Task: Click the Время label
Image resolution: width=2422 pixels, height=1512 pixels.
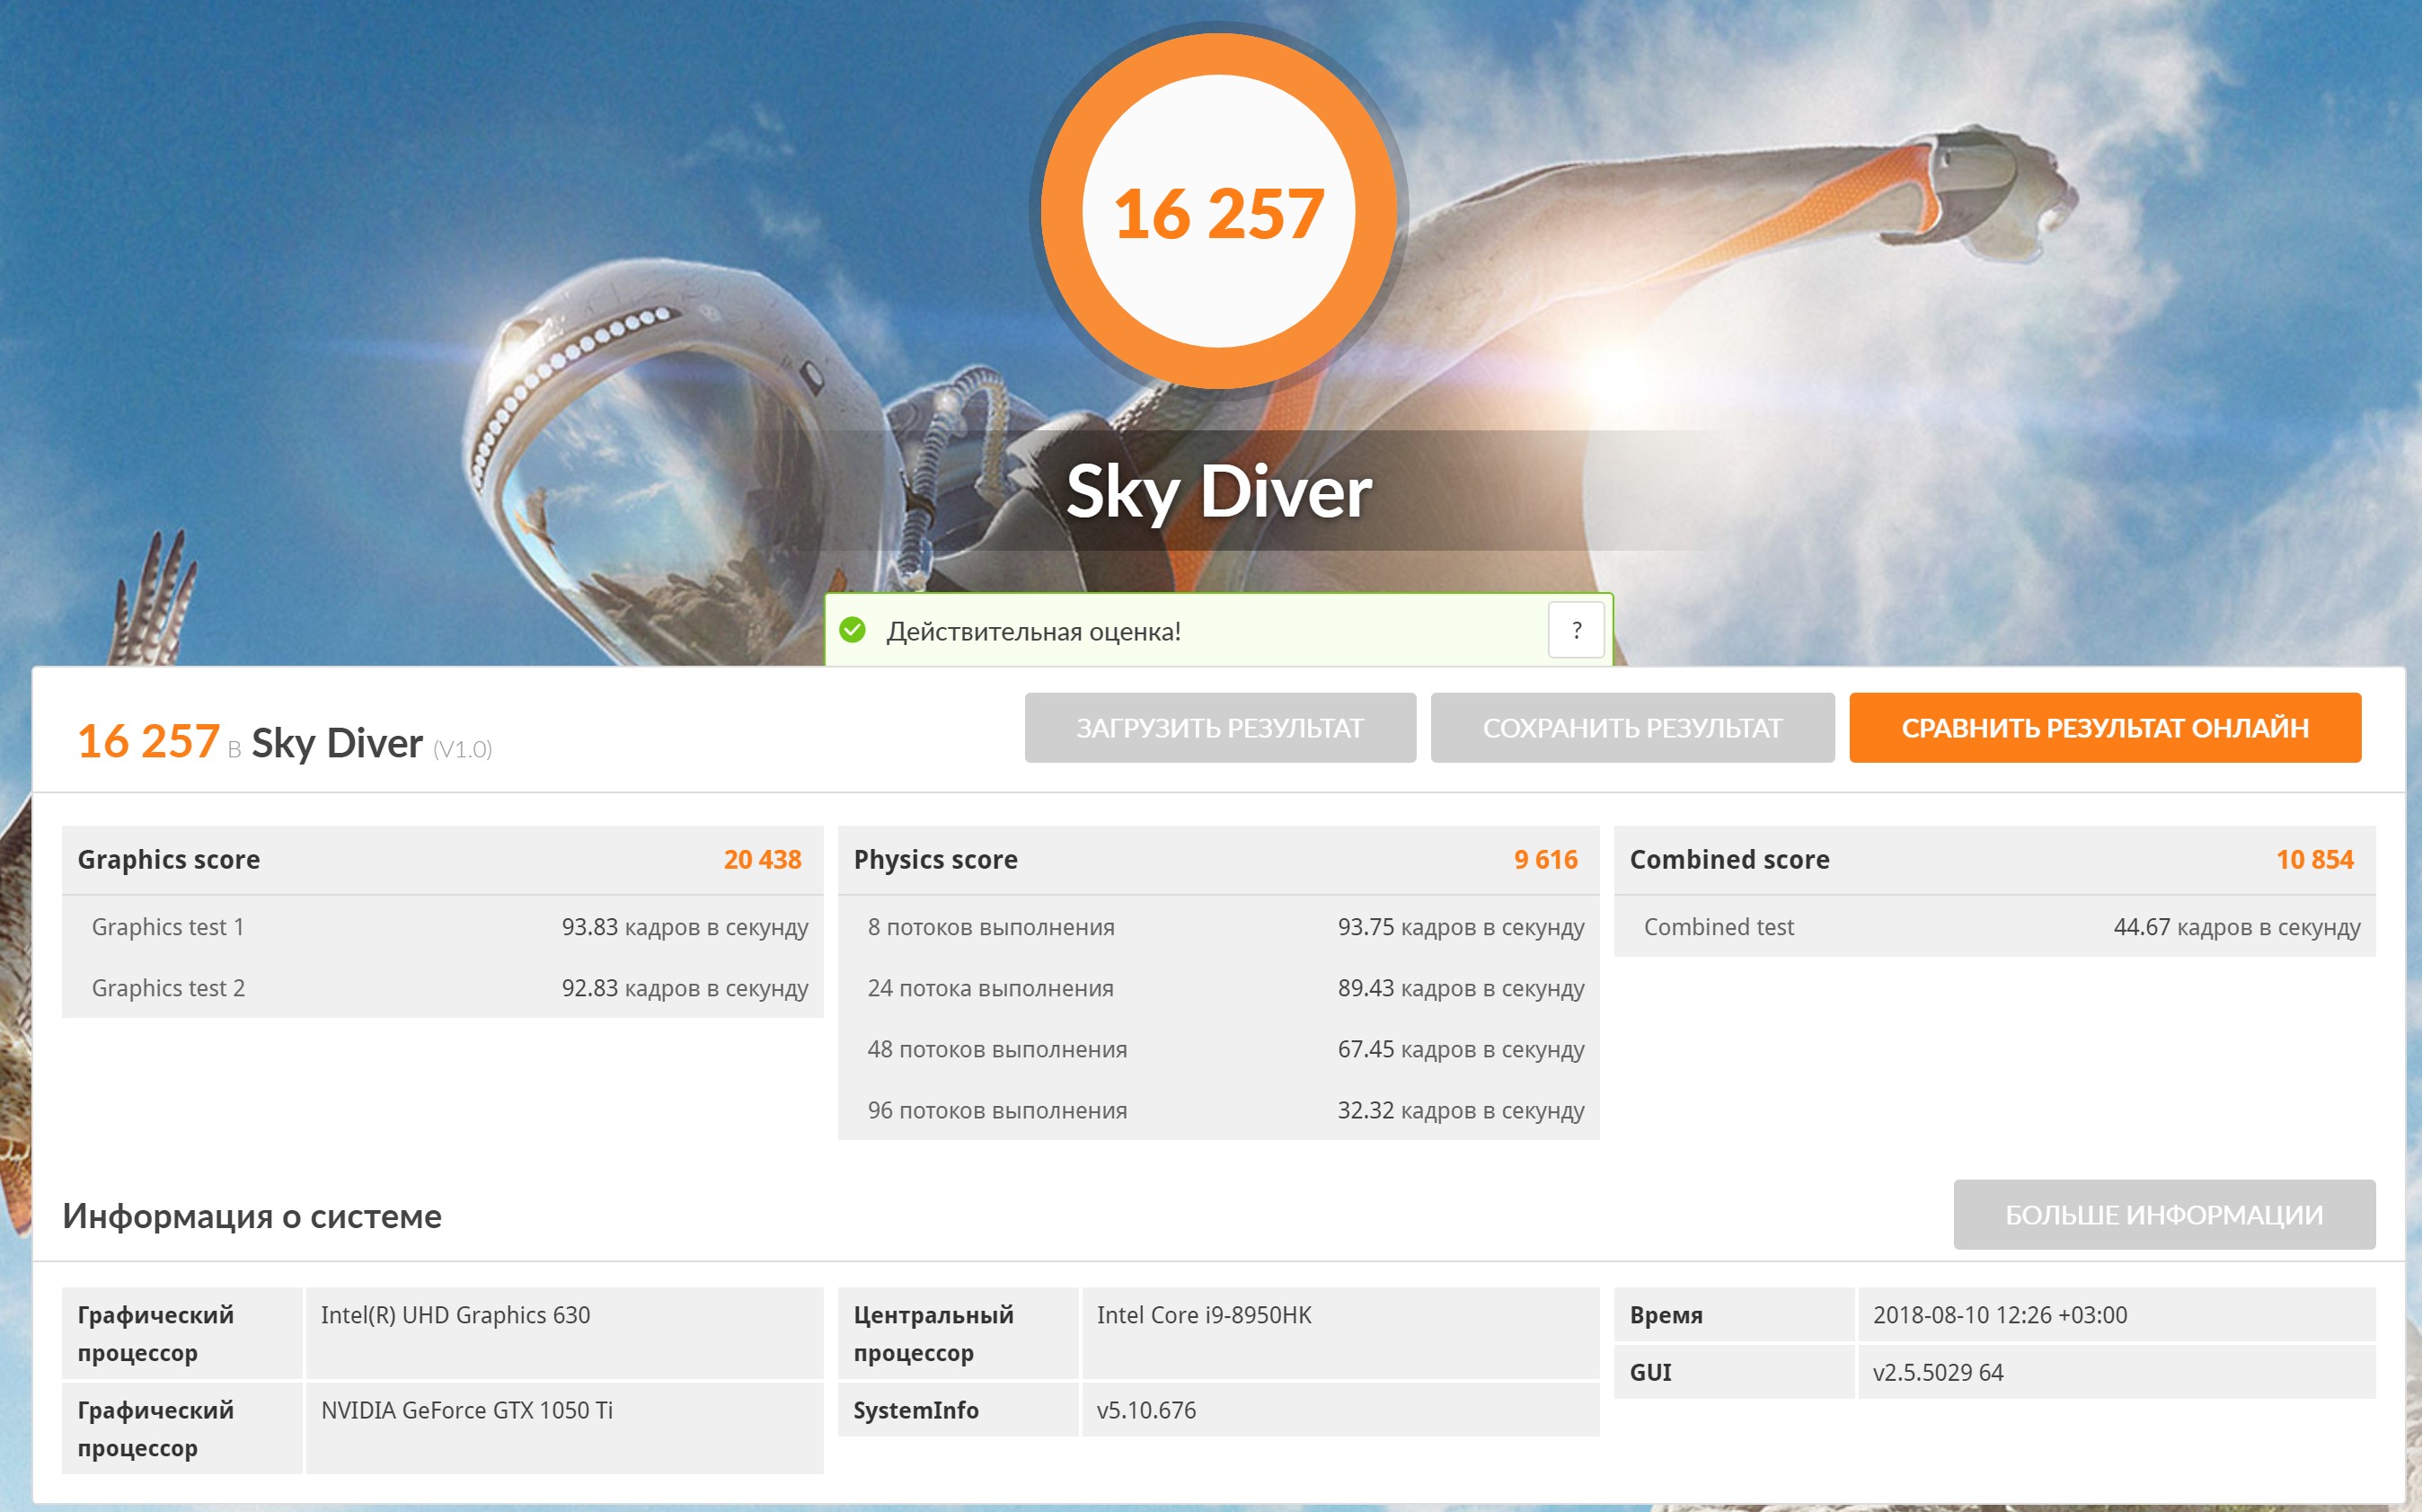Action: click(x=1666, y=1316)
